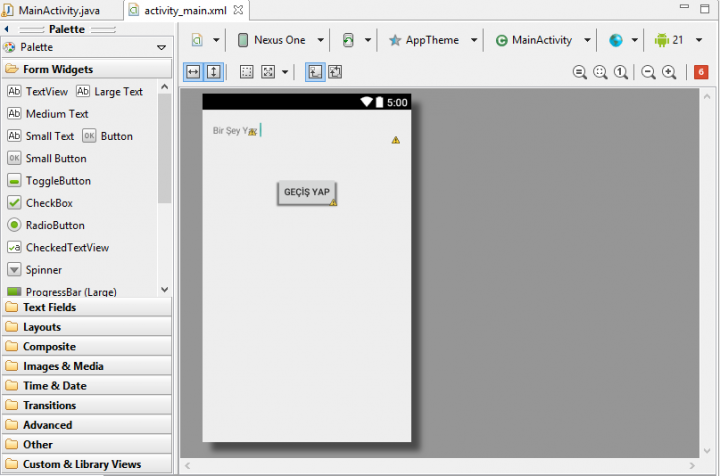Zoom out of the layout canvas

click(x=648, y=72)
